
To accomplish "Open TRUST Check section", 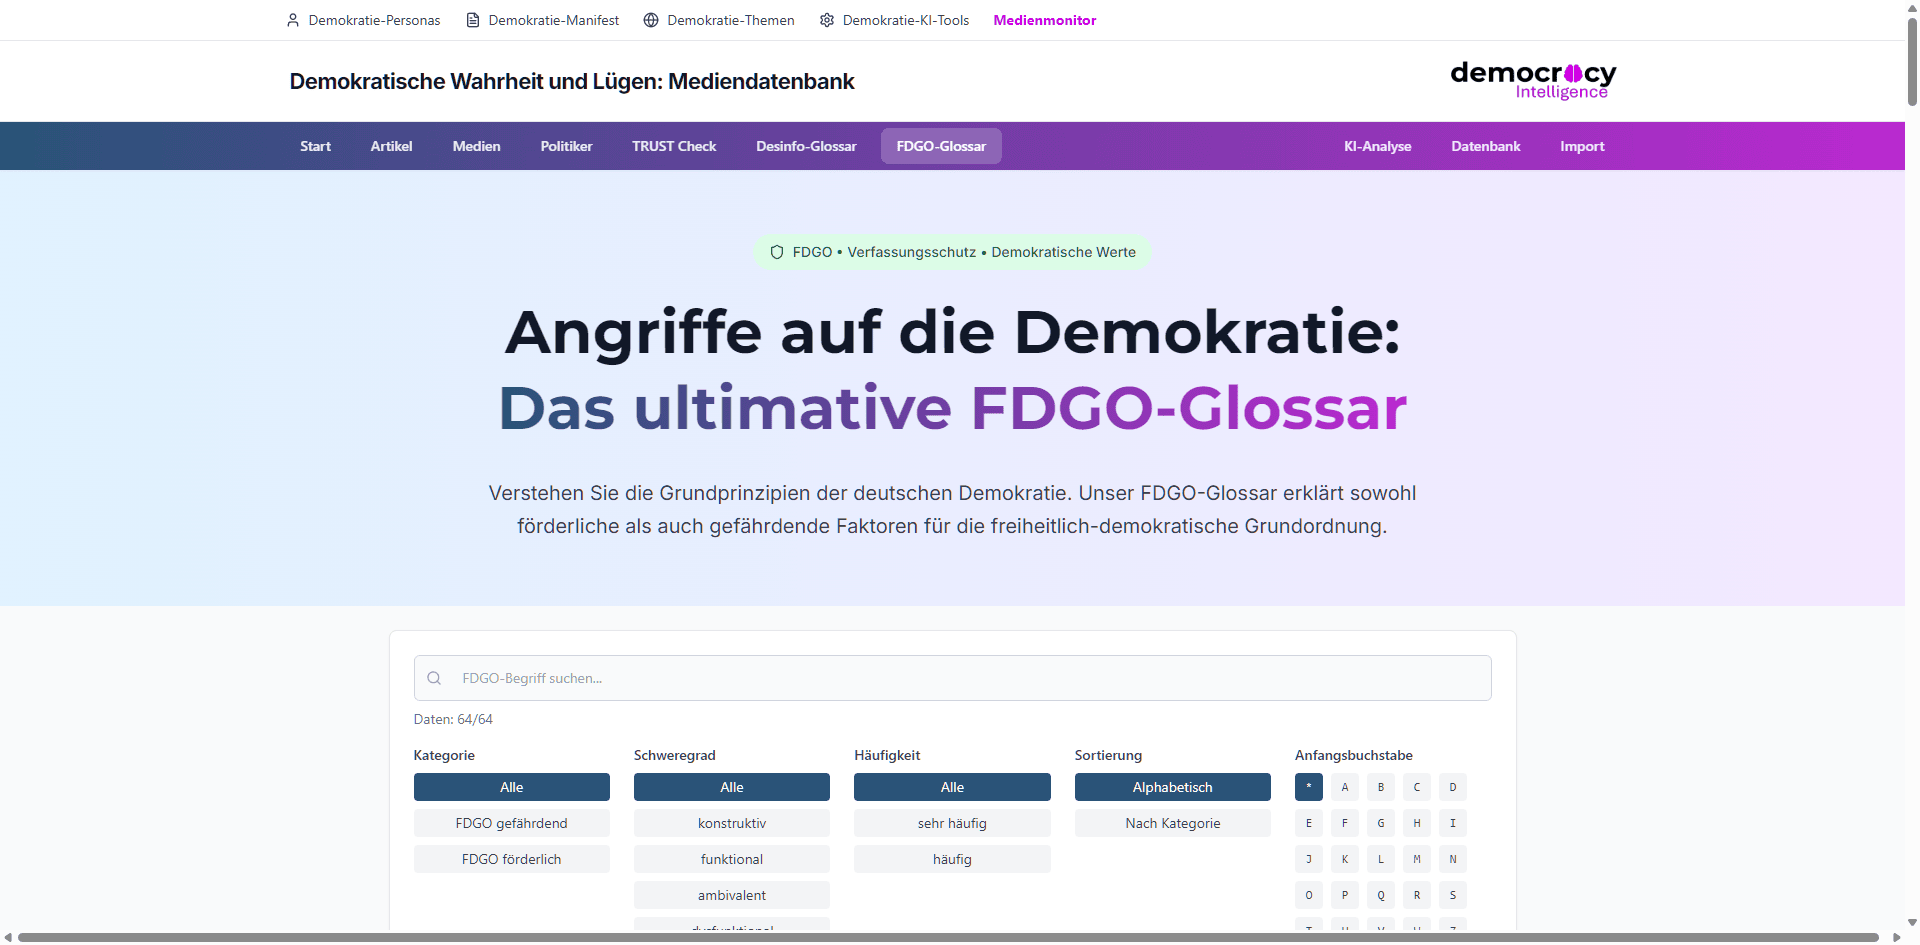I will pyautogui.click(x=674, y=146).
